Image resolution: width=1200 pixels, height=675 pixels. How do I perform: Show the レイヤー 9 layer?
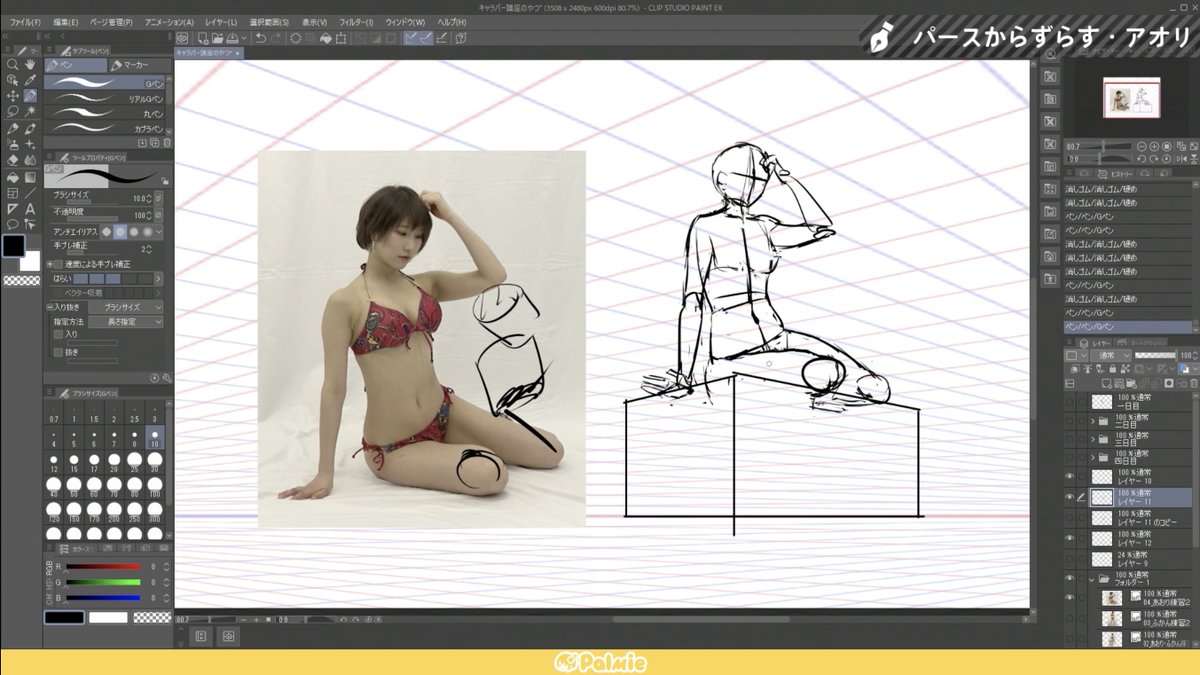(x=1070, y=559)
